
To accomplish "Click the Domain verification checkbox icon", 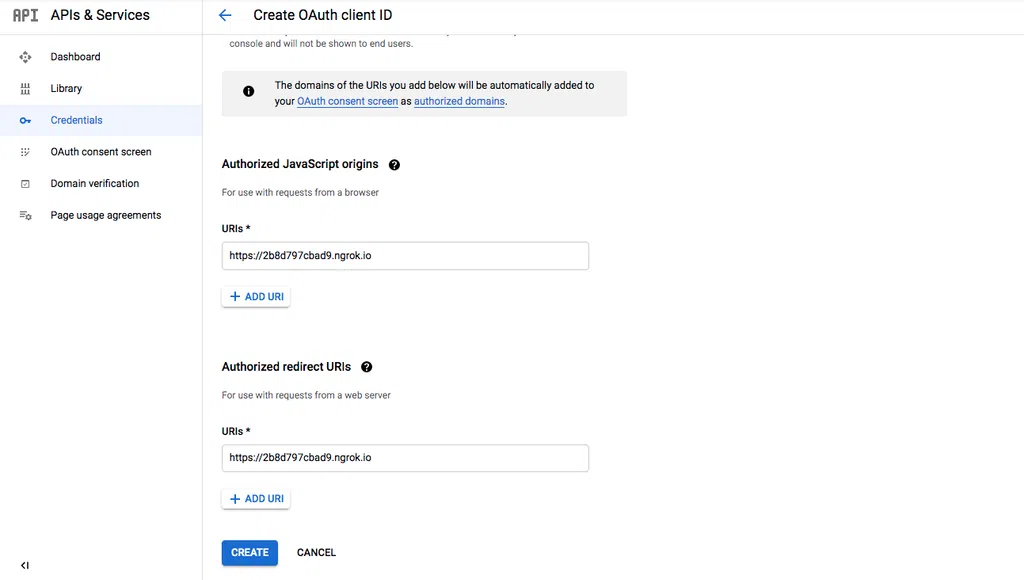I will click(x=25, y=184).
